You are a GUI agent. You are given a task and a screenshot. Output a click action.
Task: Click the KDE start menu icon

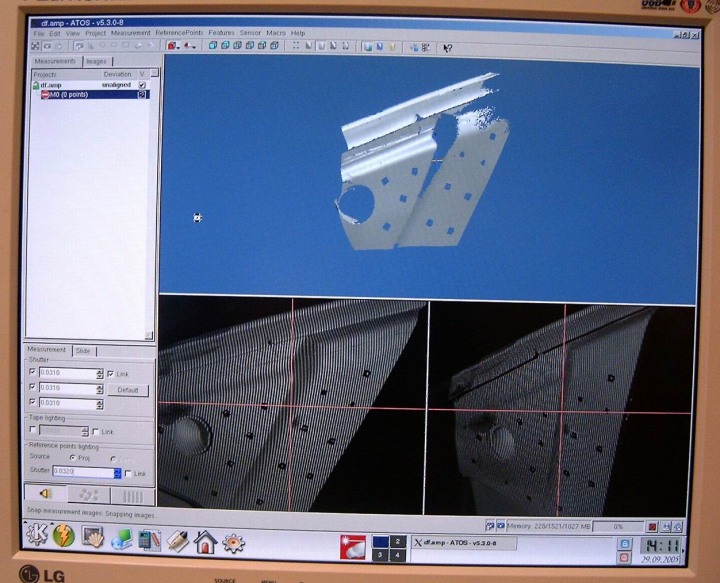click(37, 537)
